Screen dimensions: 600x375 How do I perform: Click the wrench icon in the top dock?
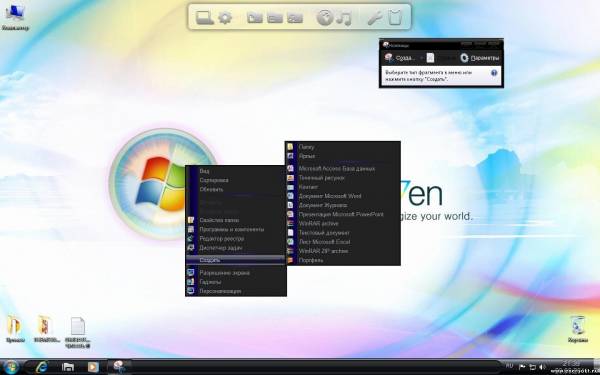[374, 18]
